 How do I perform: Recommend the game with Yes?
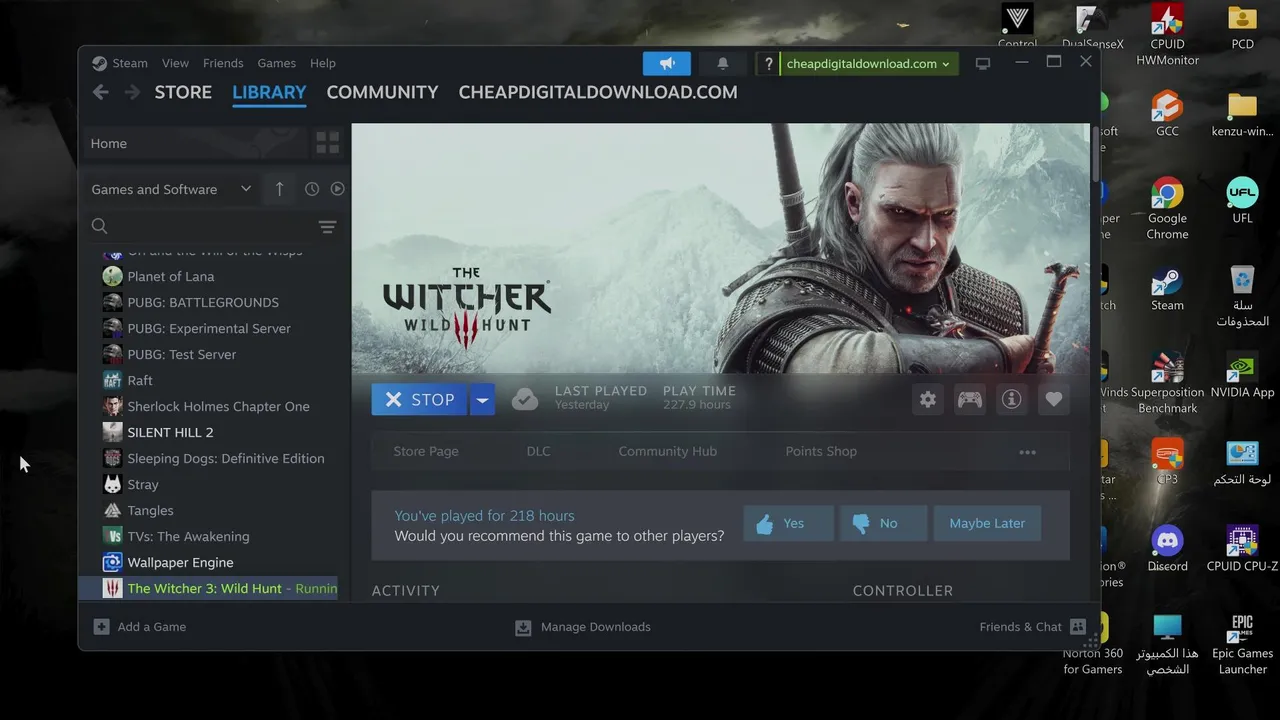[x=788, y=523]
